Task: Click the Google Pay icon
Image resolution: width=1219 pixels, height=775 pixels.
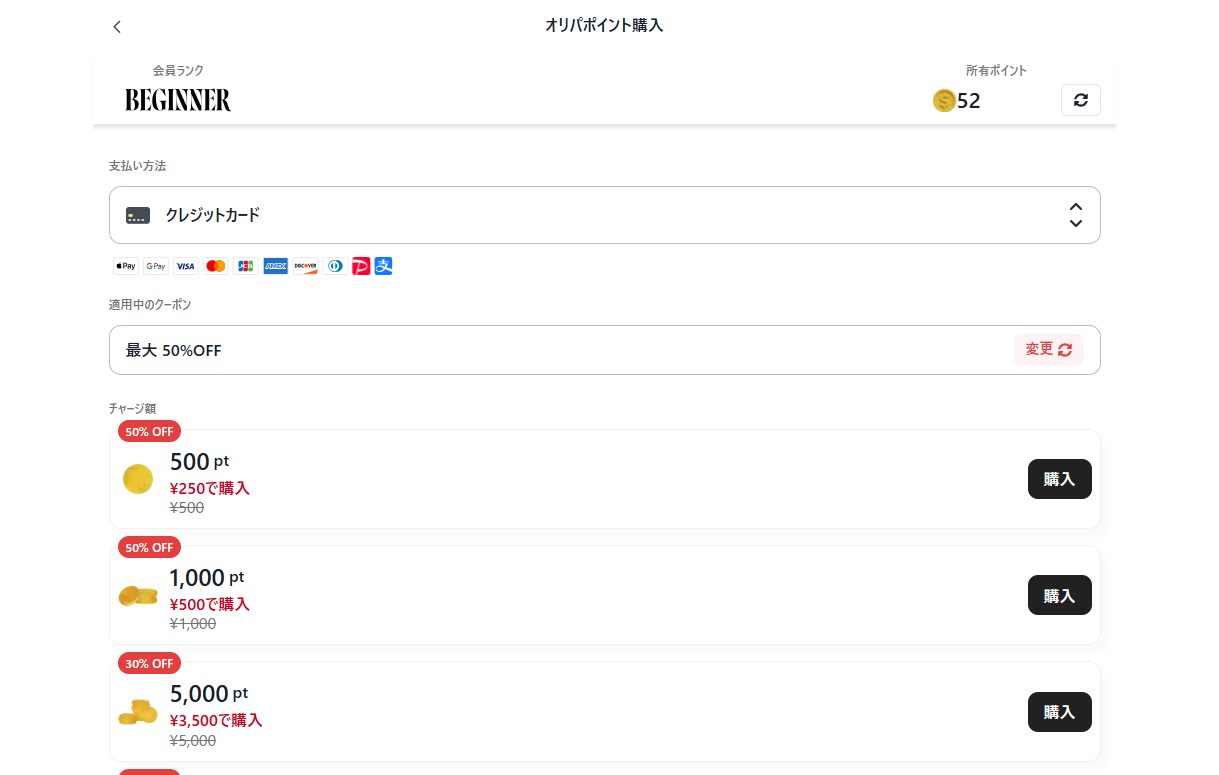Action: (x=155, y=266)
